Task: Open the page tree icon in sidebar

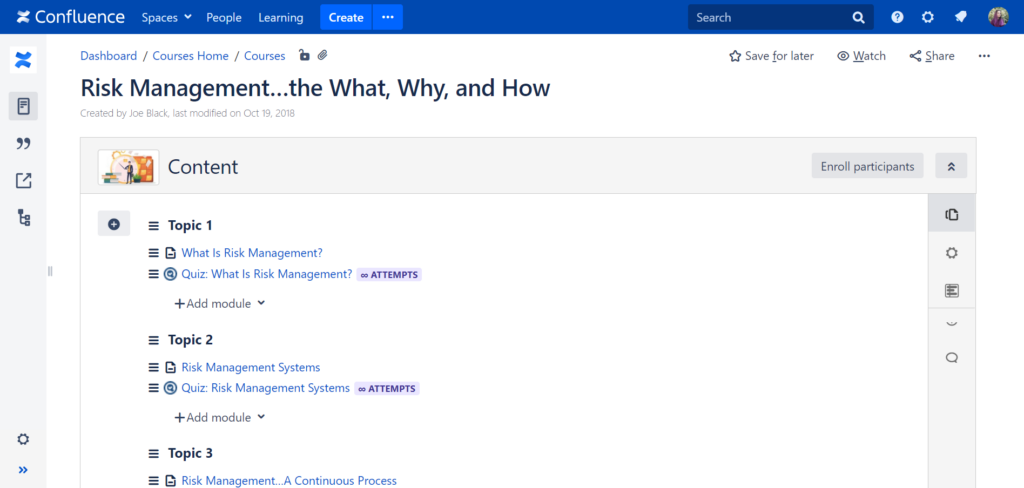Action: point(23,218)
